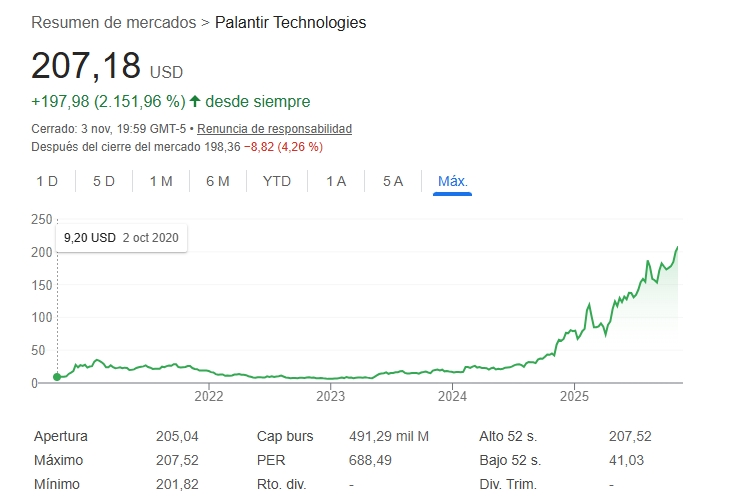Show the 1 M chart range
Screen dimensions: 736x497
click(x=161, y=181)
